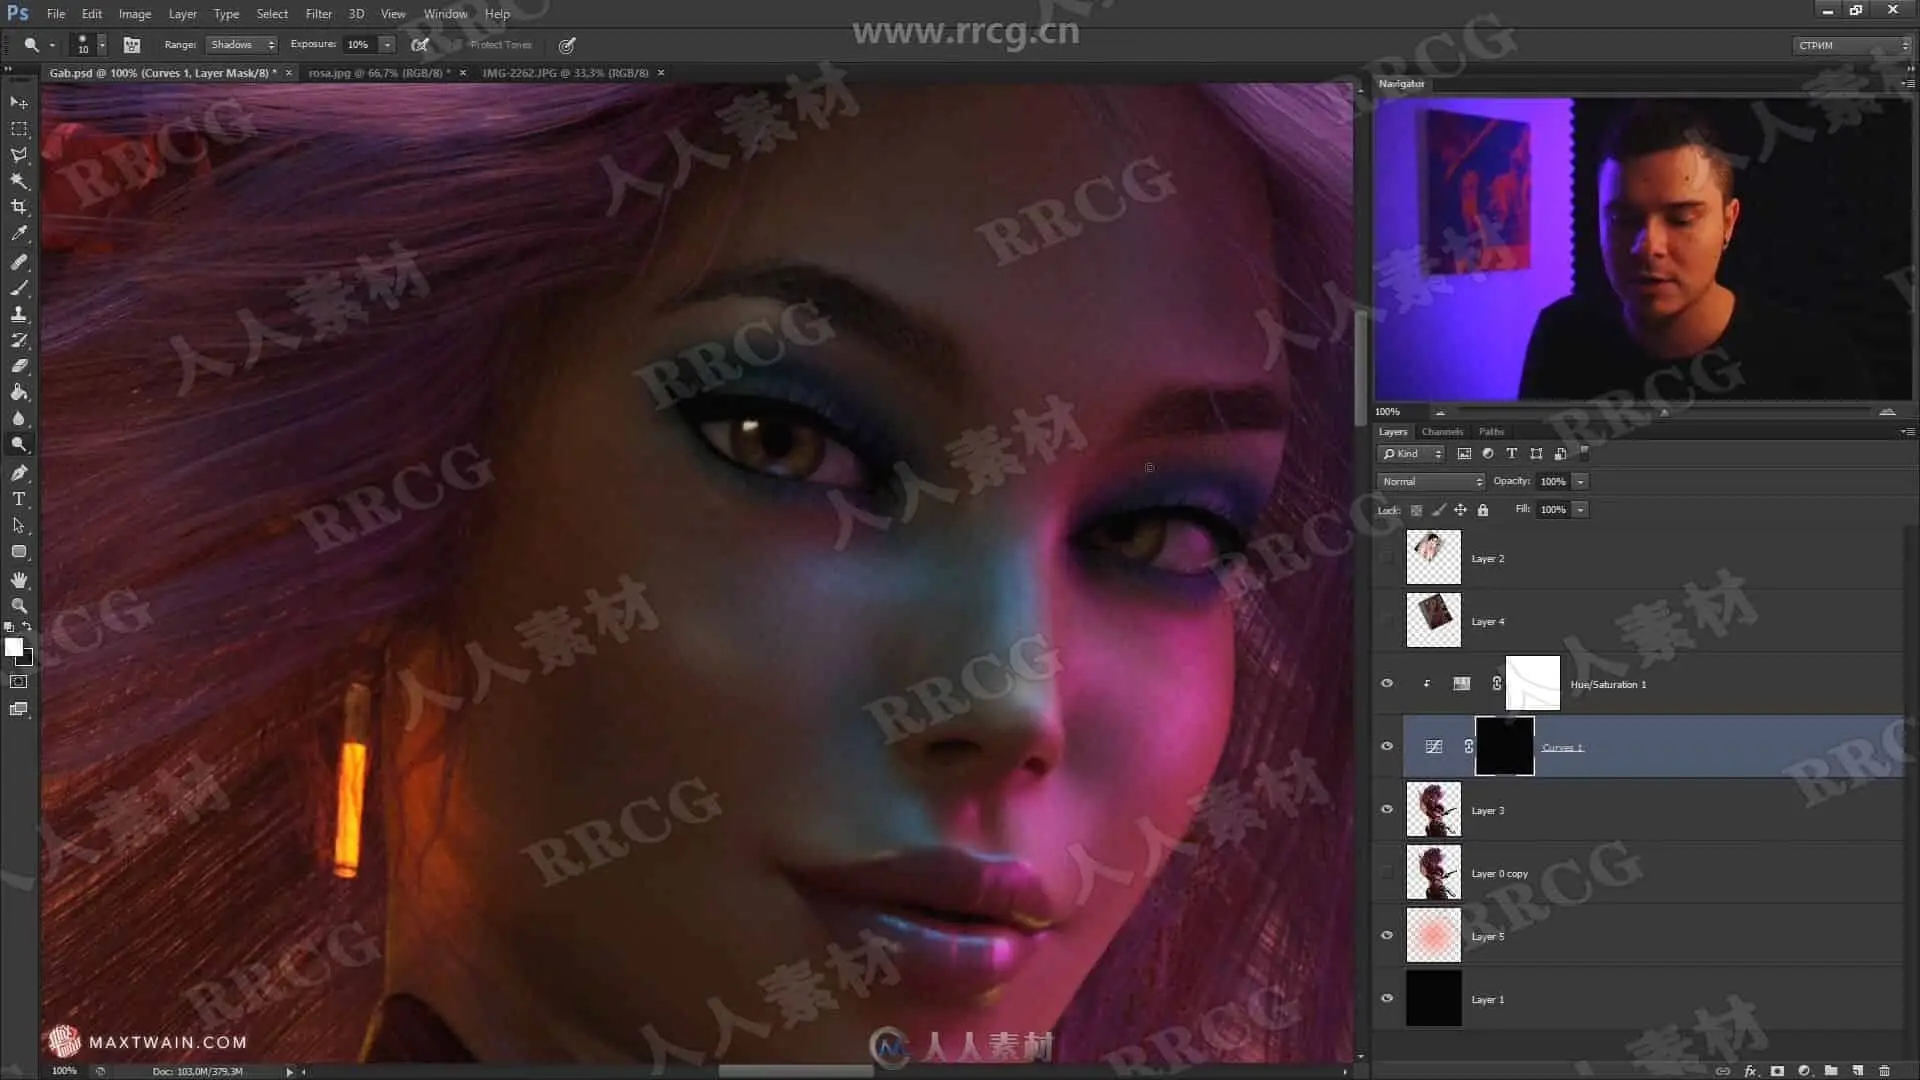Select the Healing Brush tool

click(19, 262)
